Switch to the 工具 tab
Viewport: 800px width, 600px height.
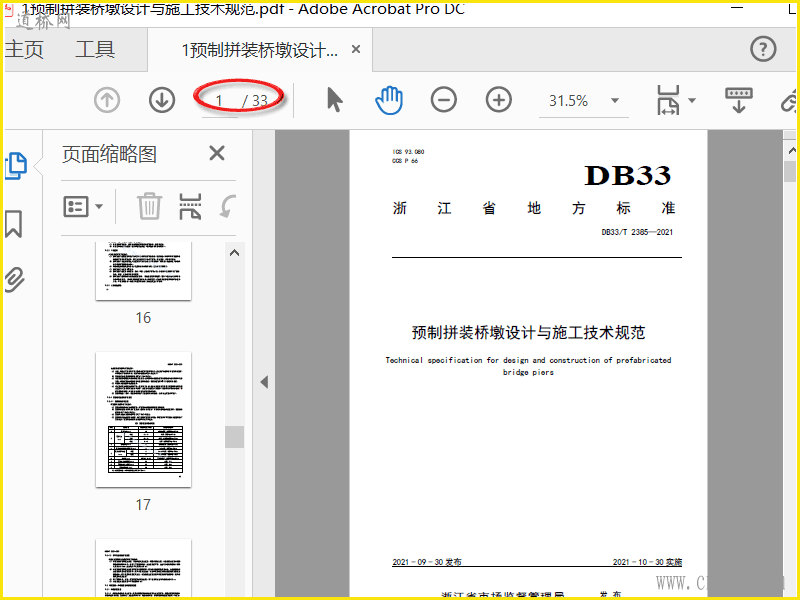[x=95, y=49]
